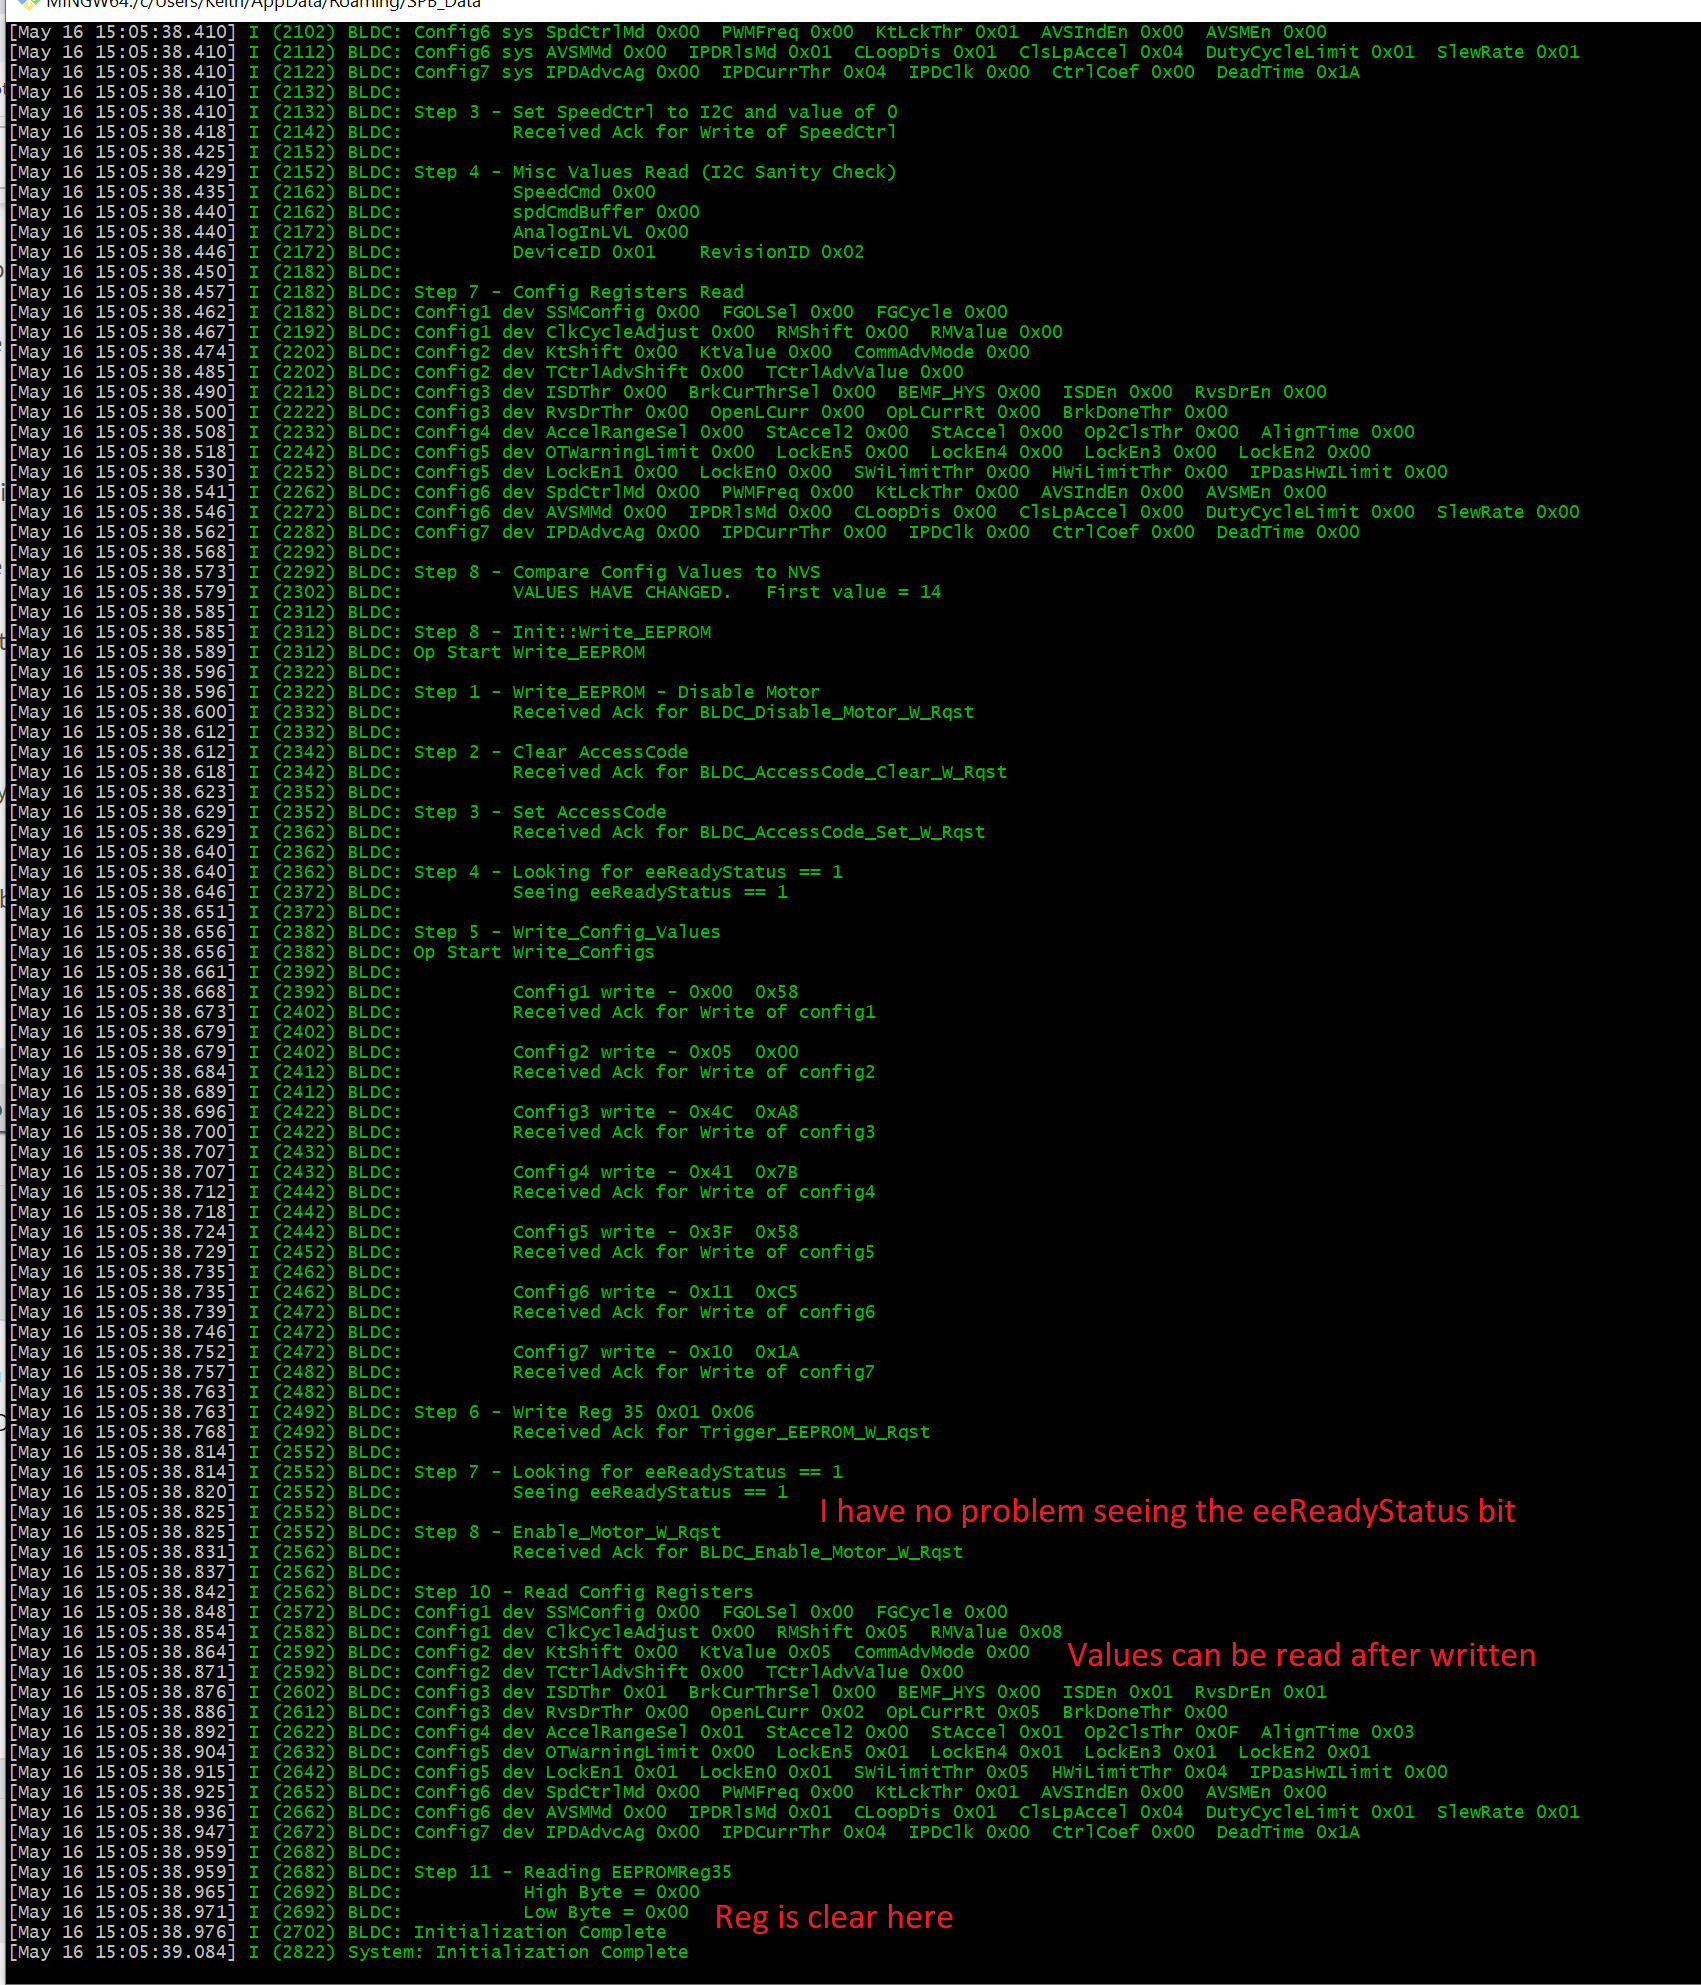Click 'Step 2 - Clear AccessCode' line
This screenshot has height=1985, width=1701.
click(551, 752)
